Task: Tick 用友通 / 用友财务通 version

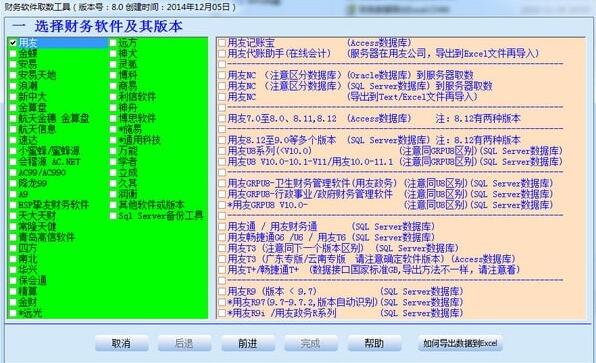Action: point(222,227)
